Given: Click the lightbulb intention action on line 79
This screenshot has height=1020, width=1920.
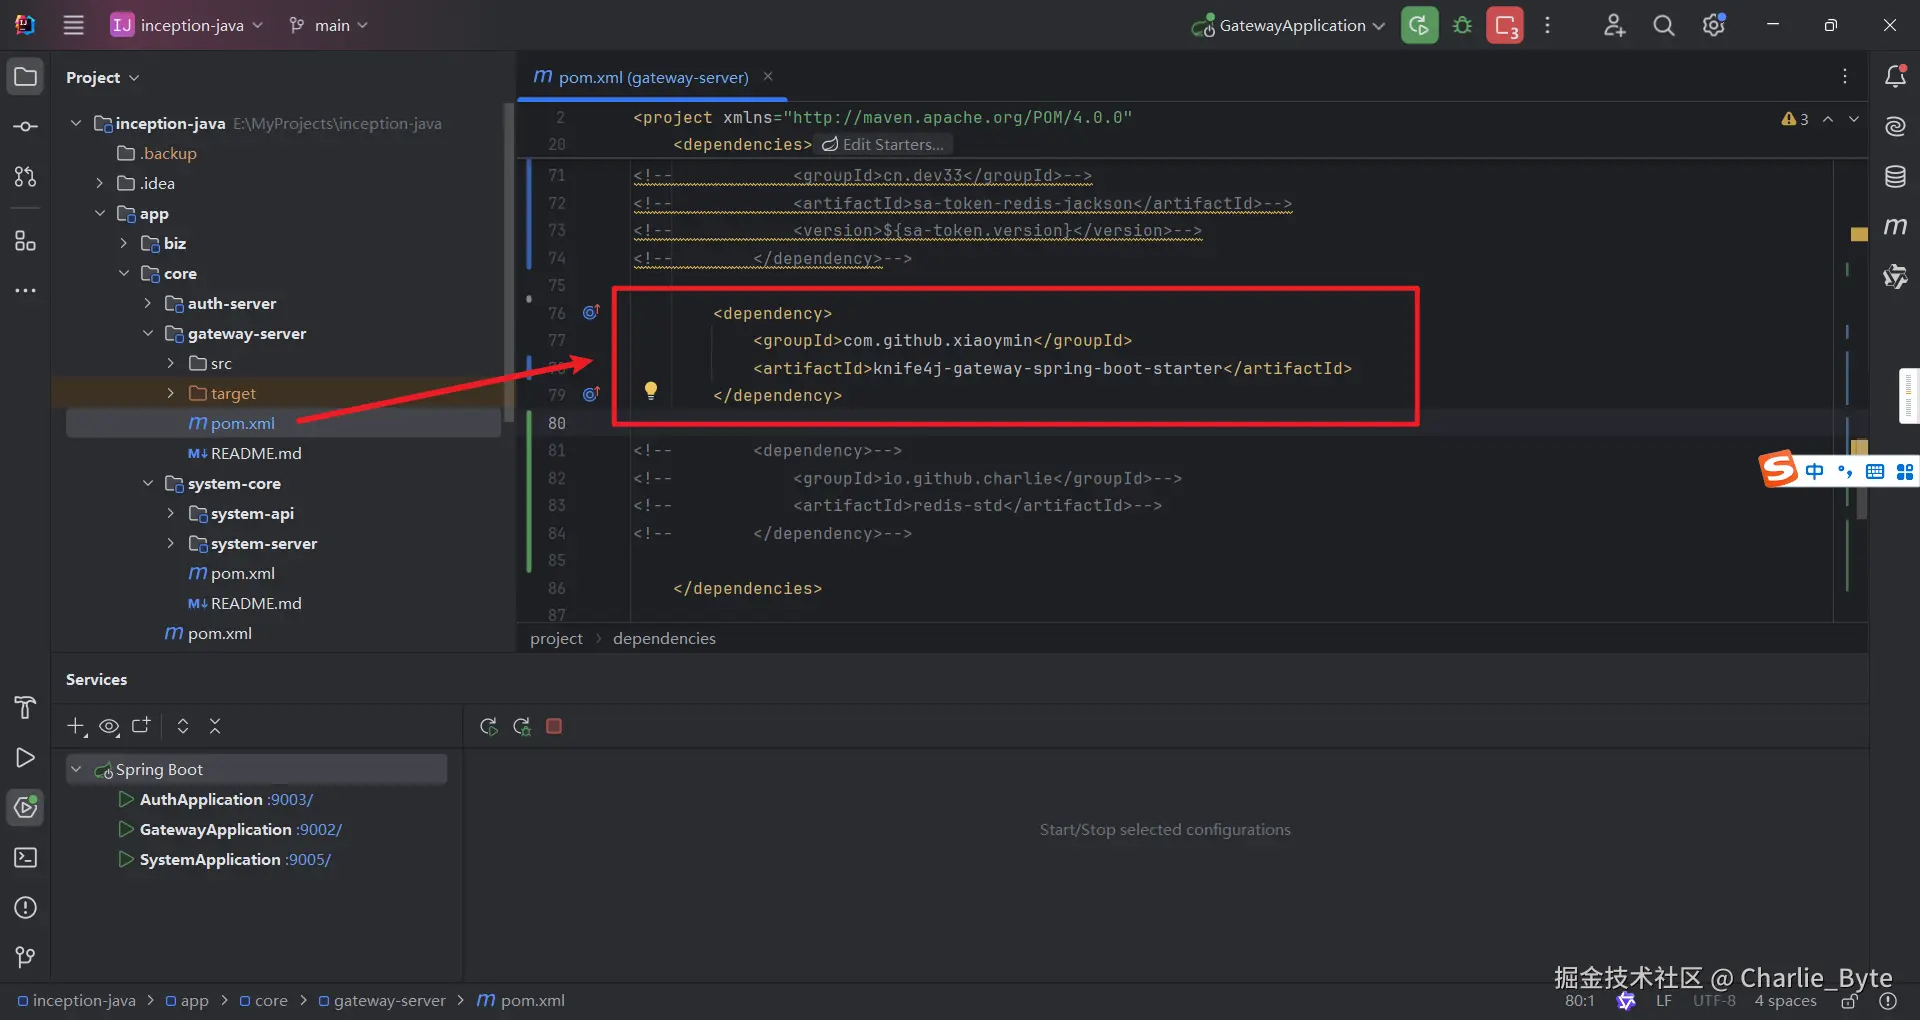Looking at the screenshot, I should (x=651, y=391).
